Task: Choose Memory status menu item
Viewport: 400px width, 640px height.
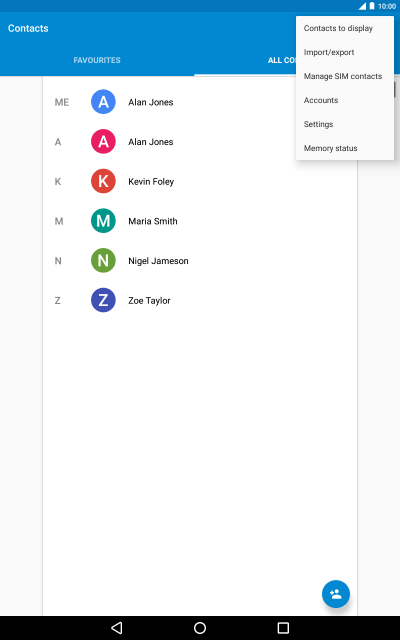Action: pyautogui.click(x=345, y=148)
